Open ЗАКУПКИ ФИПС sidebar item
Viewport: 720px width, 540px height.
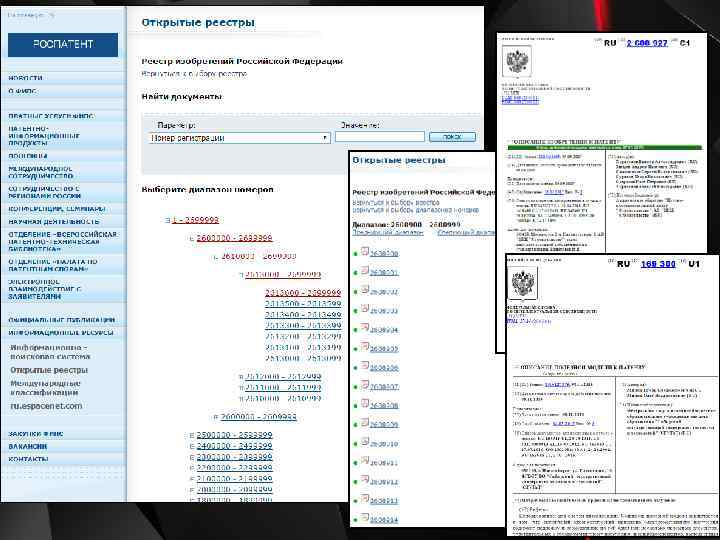[36, 434]
